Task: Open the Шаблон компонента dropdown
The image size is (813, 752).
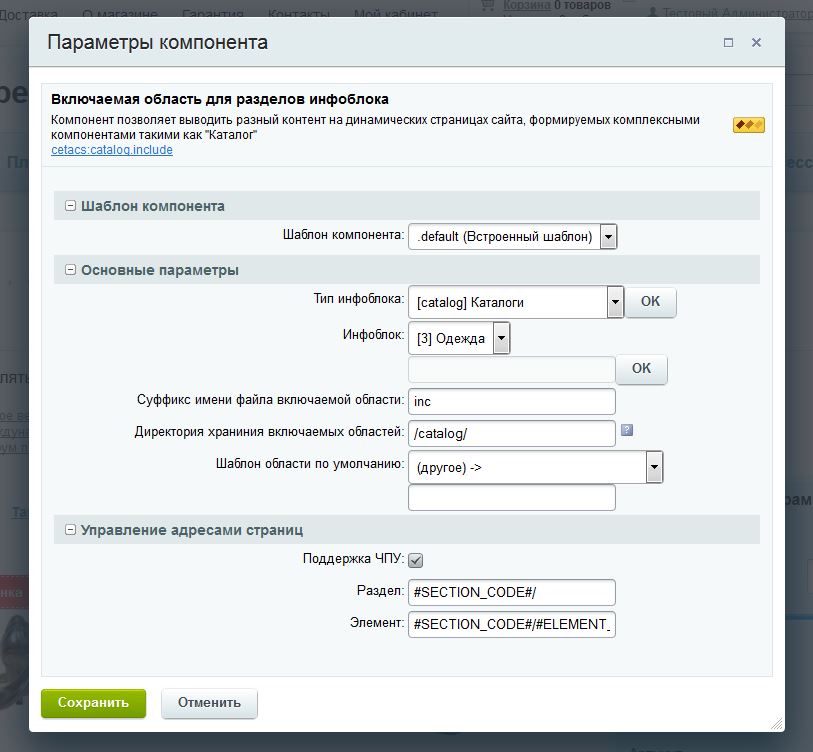Action: pyautogui.click(x=608, y=236)
